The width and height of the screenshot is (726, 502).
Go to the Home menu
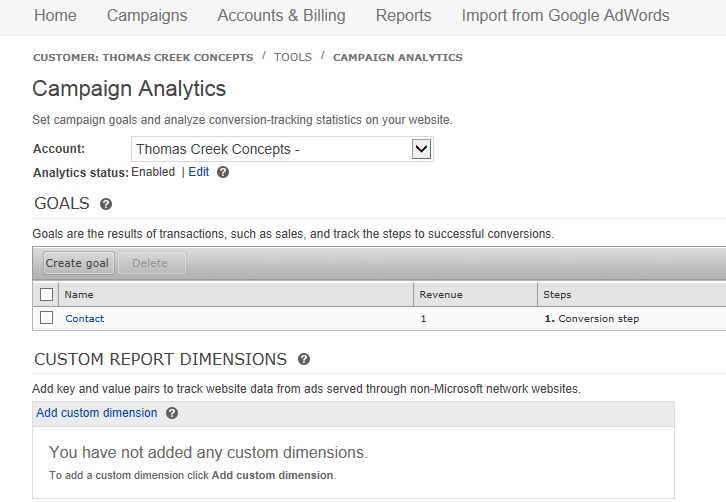(55, 15)
